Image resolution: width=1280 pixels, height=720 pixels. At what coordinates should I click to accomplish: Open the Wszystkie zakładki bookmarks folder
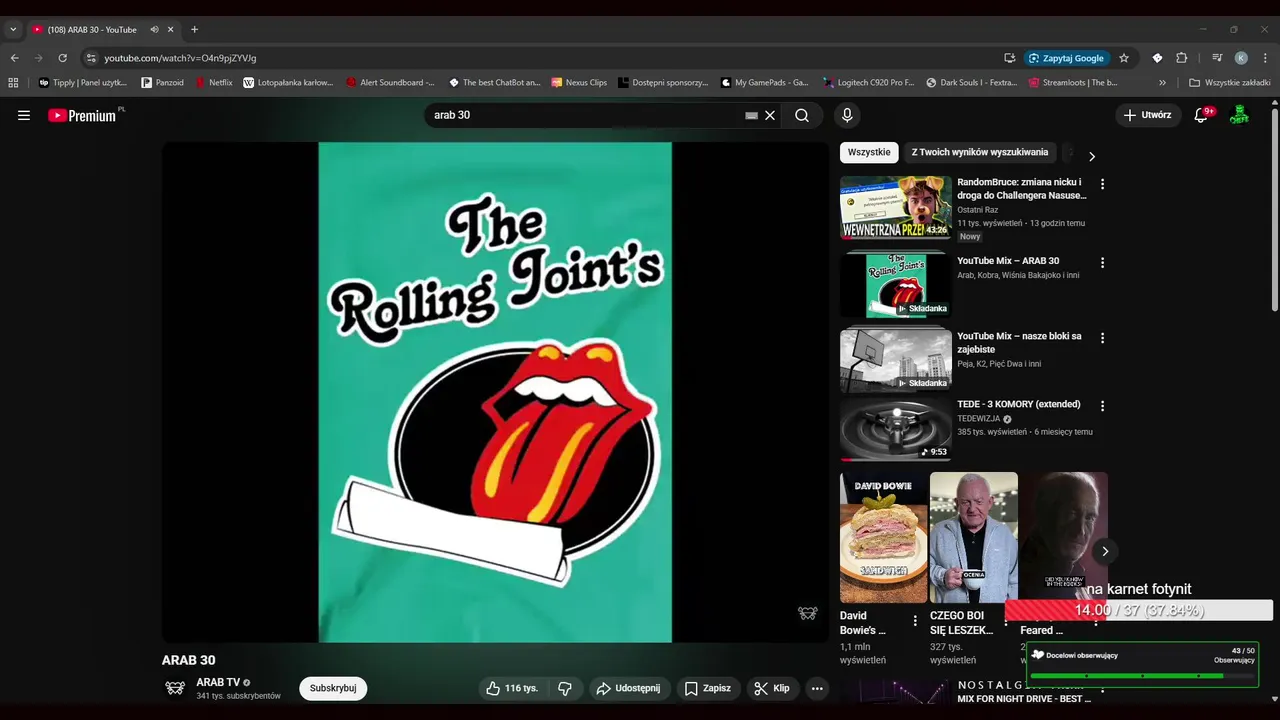click(1229, 83)
